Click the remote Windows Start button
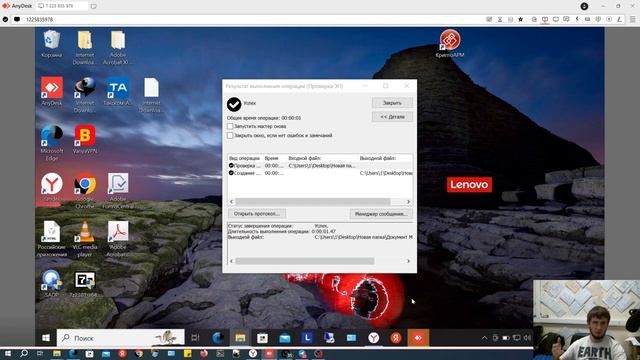 [46, 338]
